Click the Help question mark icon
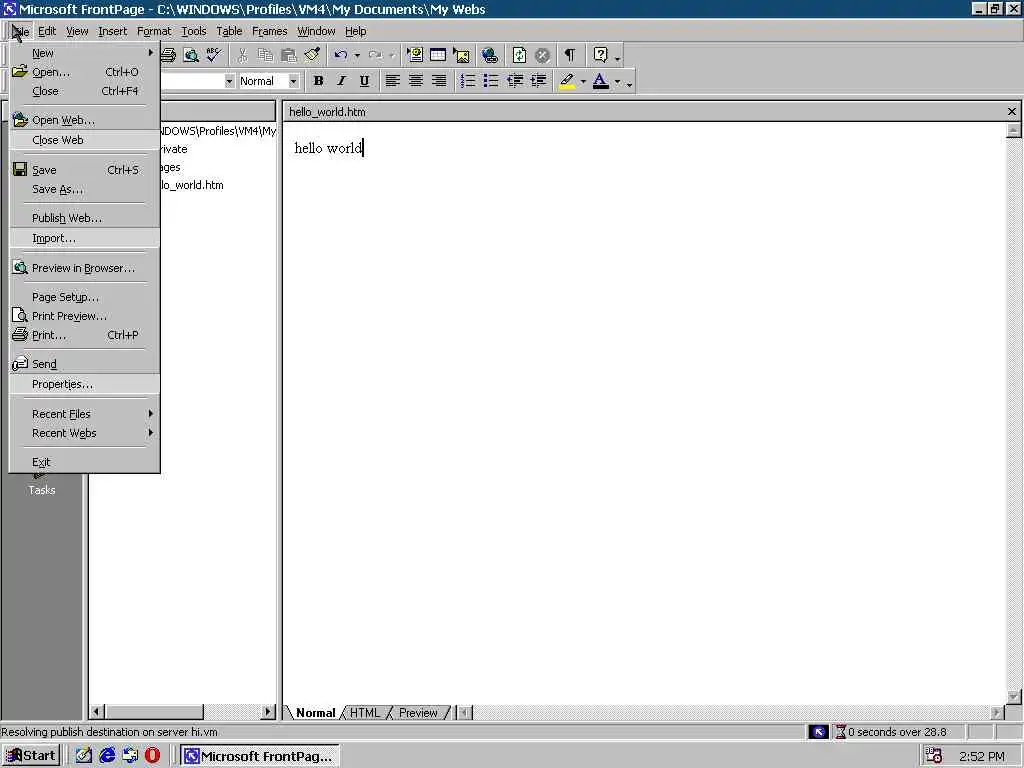This screenshot has height=768, width=1024. 601,56
